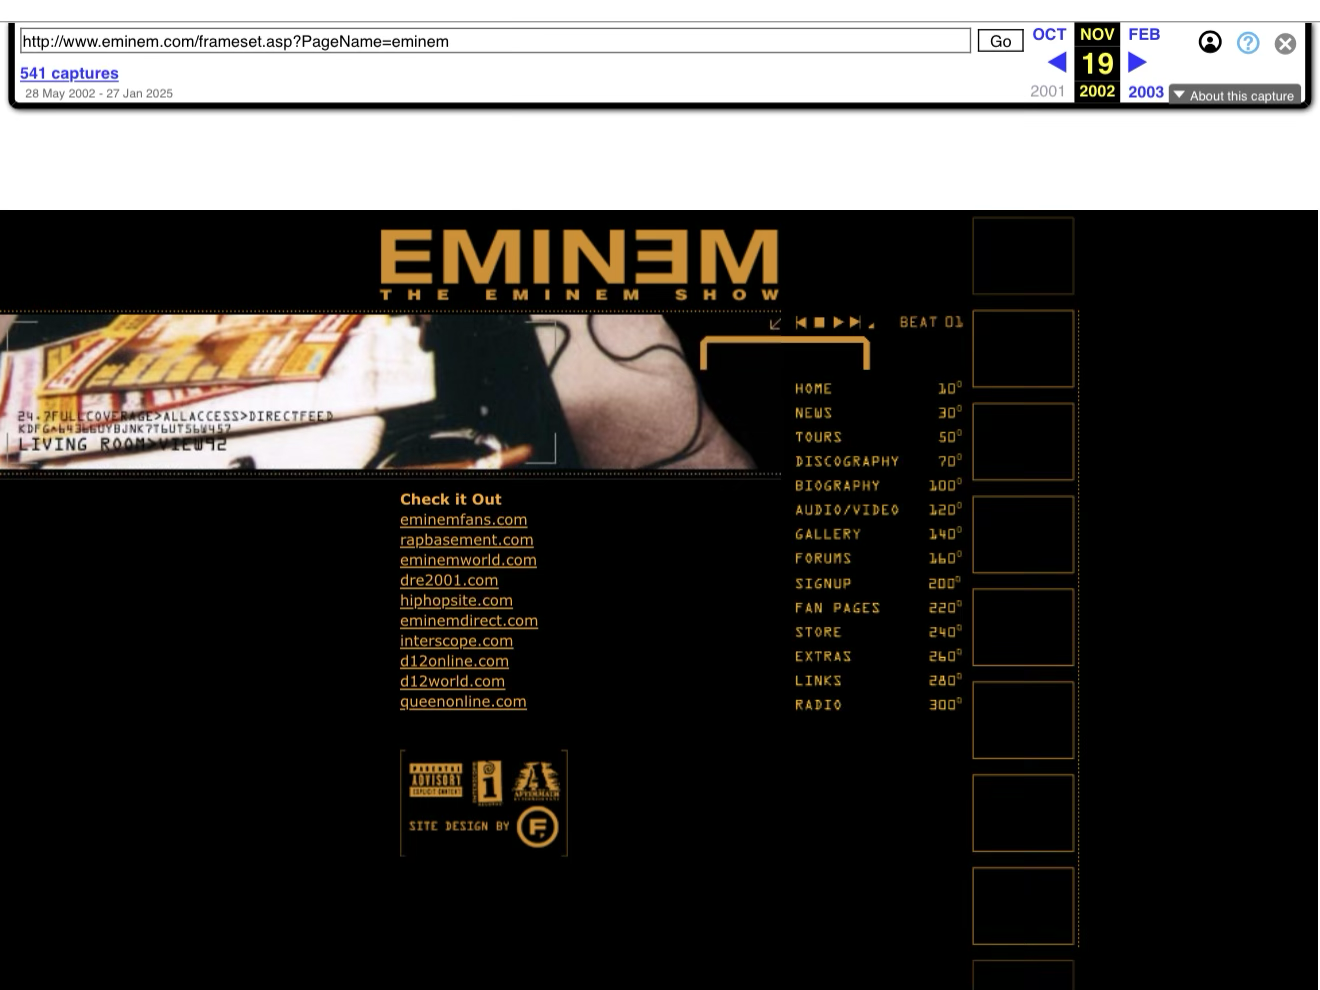Image resolution: width=1320 pixels, height=990 pixels.
Task: Open the Aftermath Entertainment logo
Action: [x=536, y=781]
